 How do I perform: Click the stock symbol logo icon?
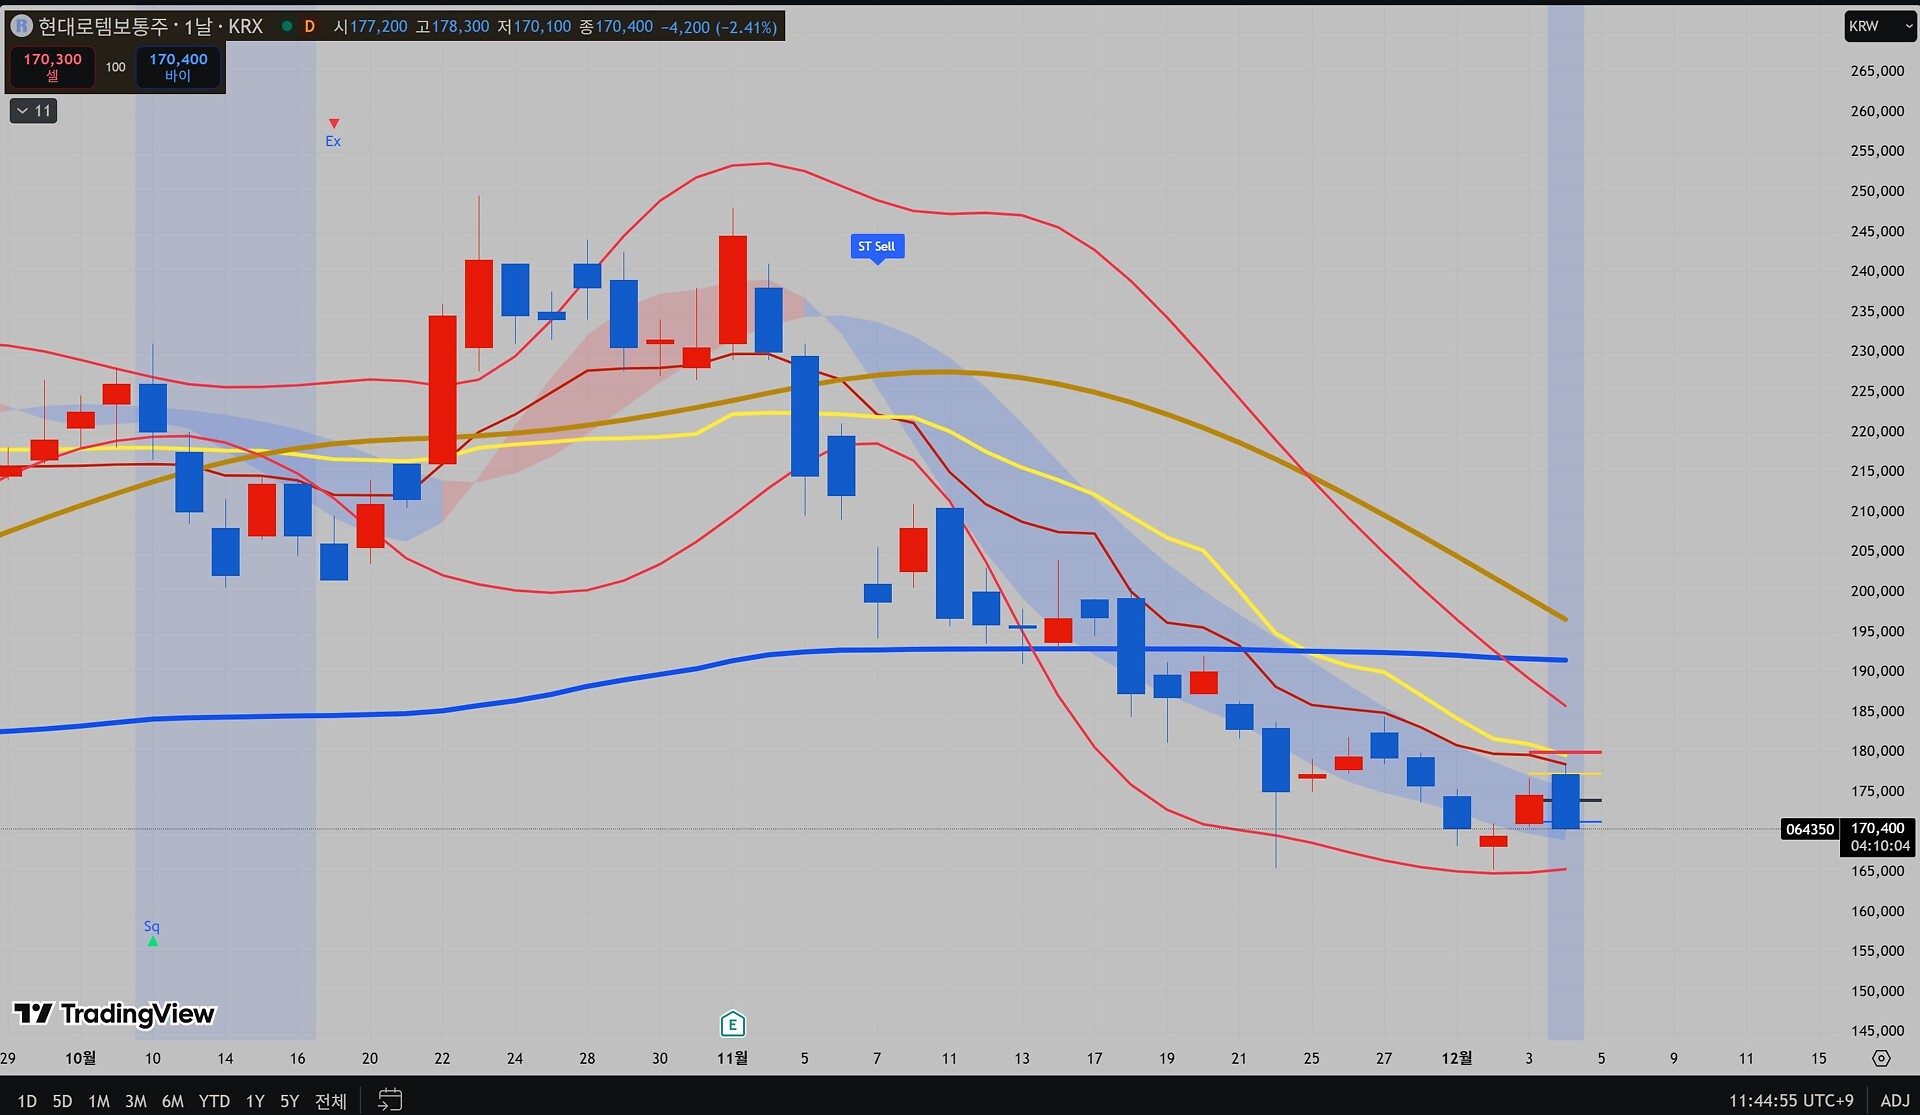[21, 26]
